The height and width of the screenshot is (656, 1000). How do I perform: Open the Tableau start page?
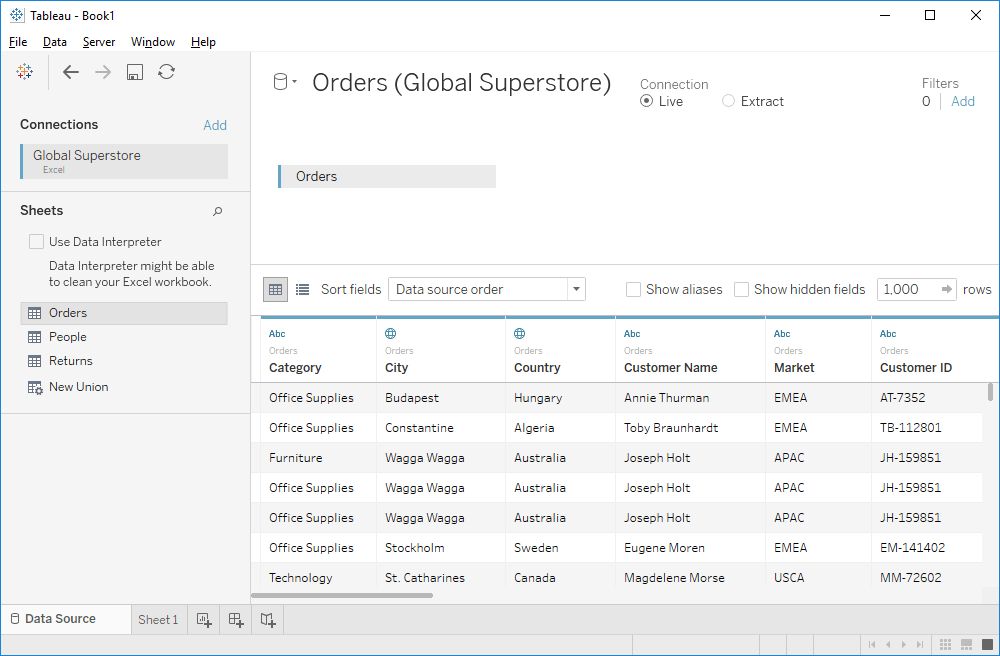click(24, 71)
